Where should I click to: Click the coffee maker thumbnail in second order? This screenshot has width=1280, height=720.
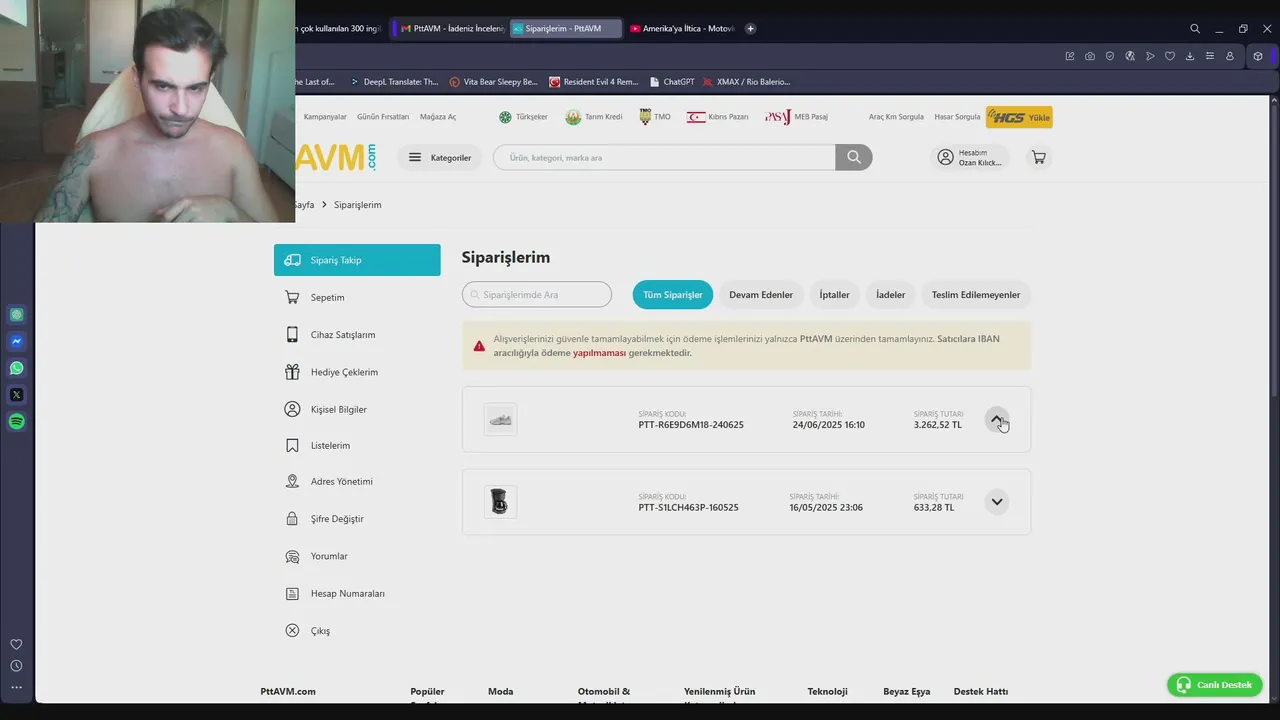click(500, 501)
